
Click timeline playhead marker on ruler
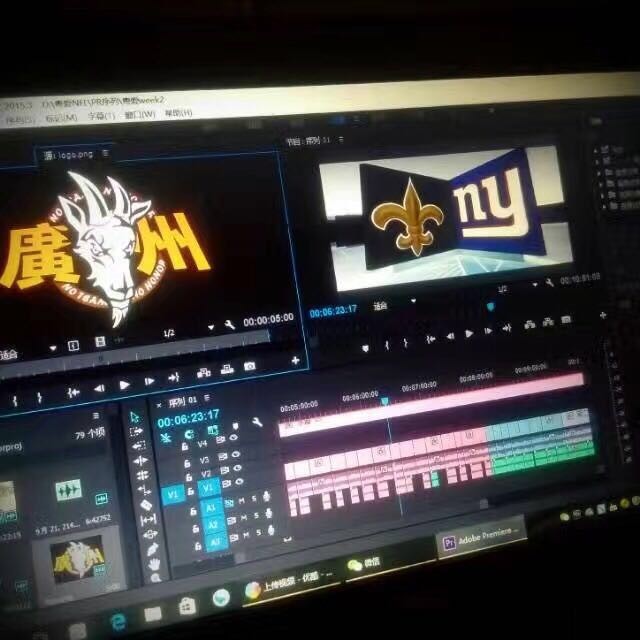[384, 401]
